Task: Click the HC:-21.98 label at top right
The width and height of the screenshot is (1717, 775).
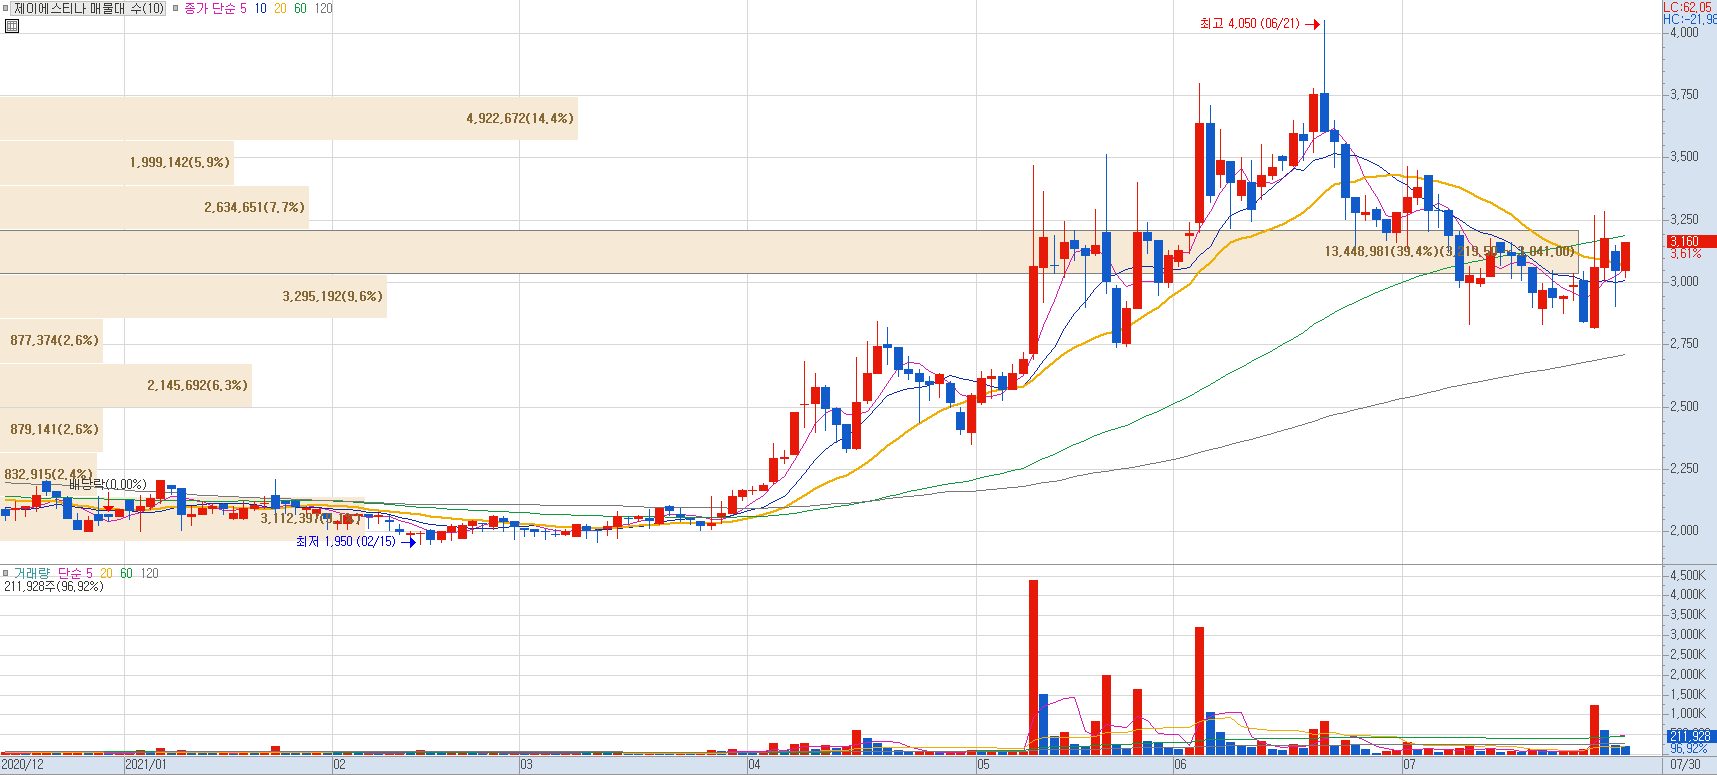Action: point(1689,19)
